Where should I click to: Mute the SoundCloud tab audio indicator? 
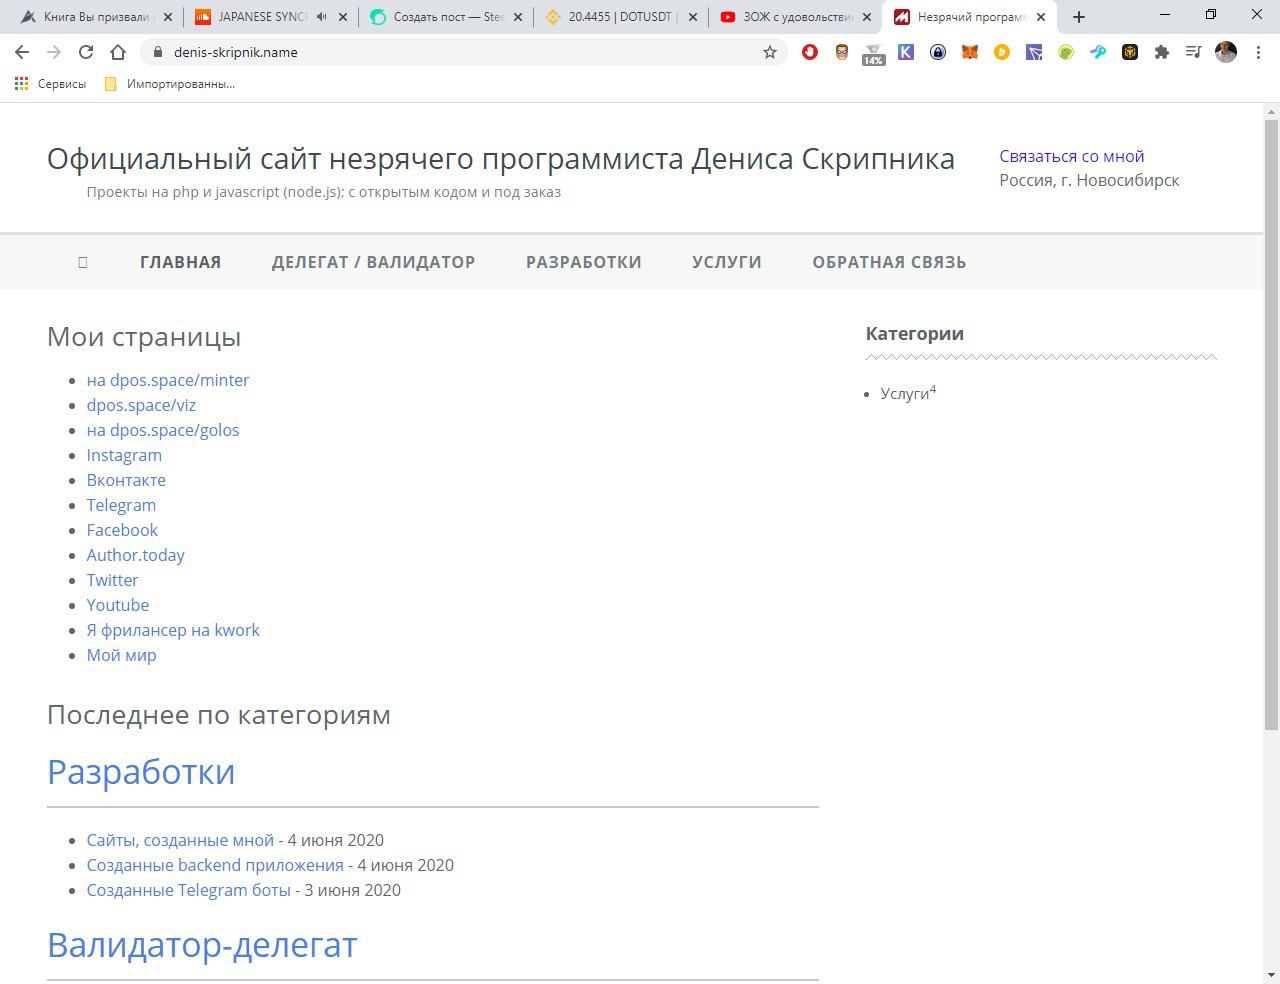click(322, 17)
